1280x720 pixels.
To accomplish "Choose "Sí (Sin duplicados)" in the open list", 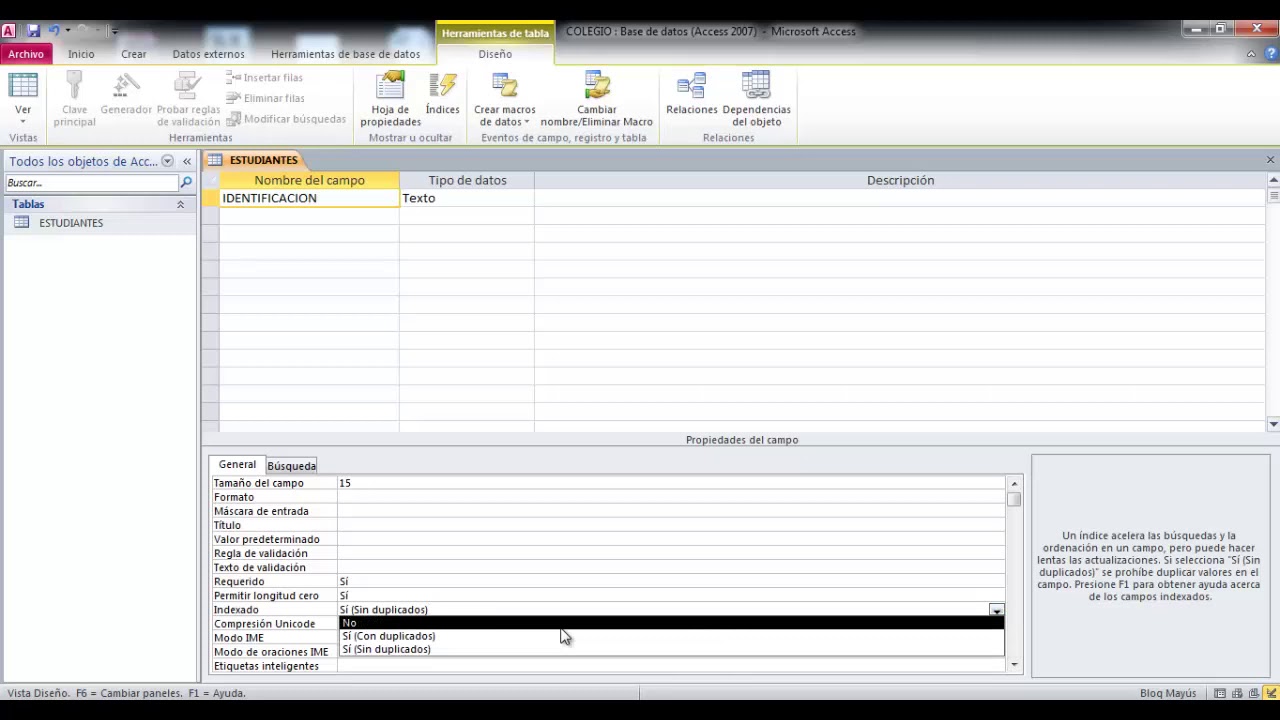I will 671,649.
